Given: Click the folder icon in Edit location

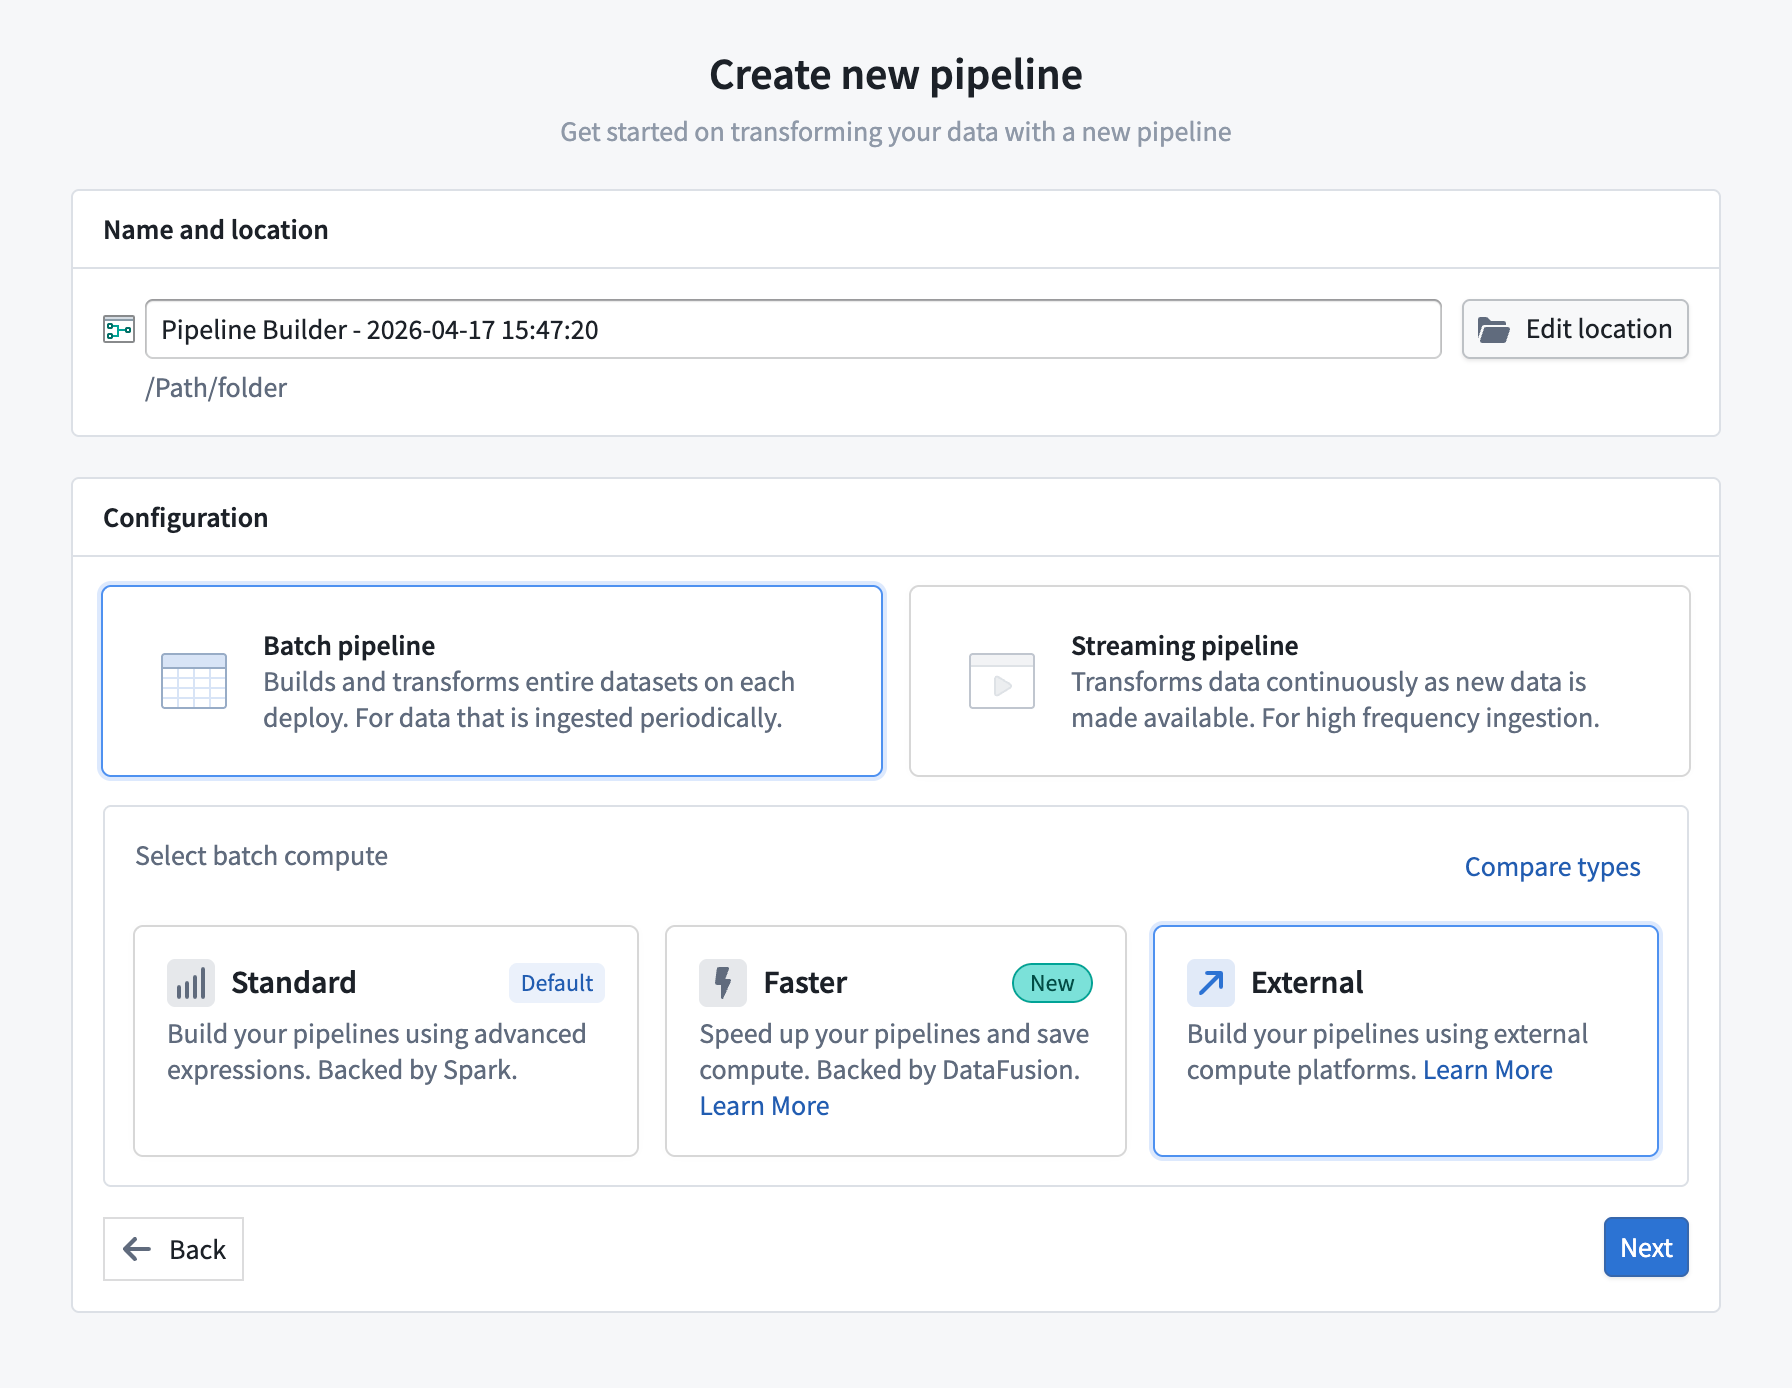Looking at the screenshot, I should [1494, 330].
